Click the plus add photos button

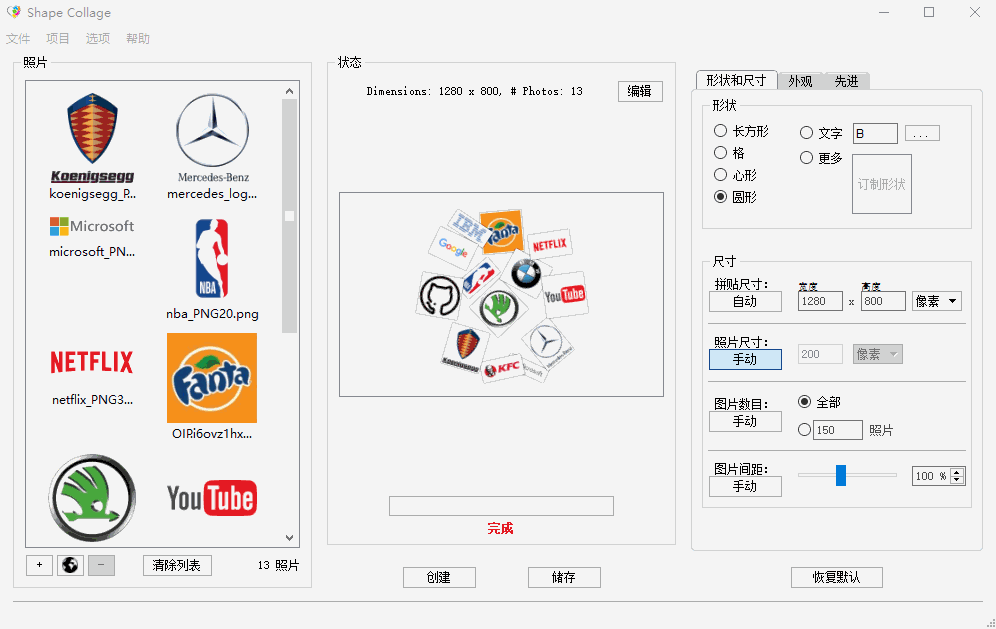tap(39, 565)
